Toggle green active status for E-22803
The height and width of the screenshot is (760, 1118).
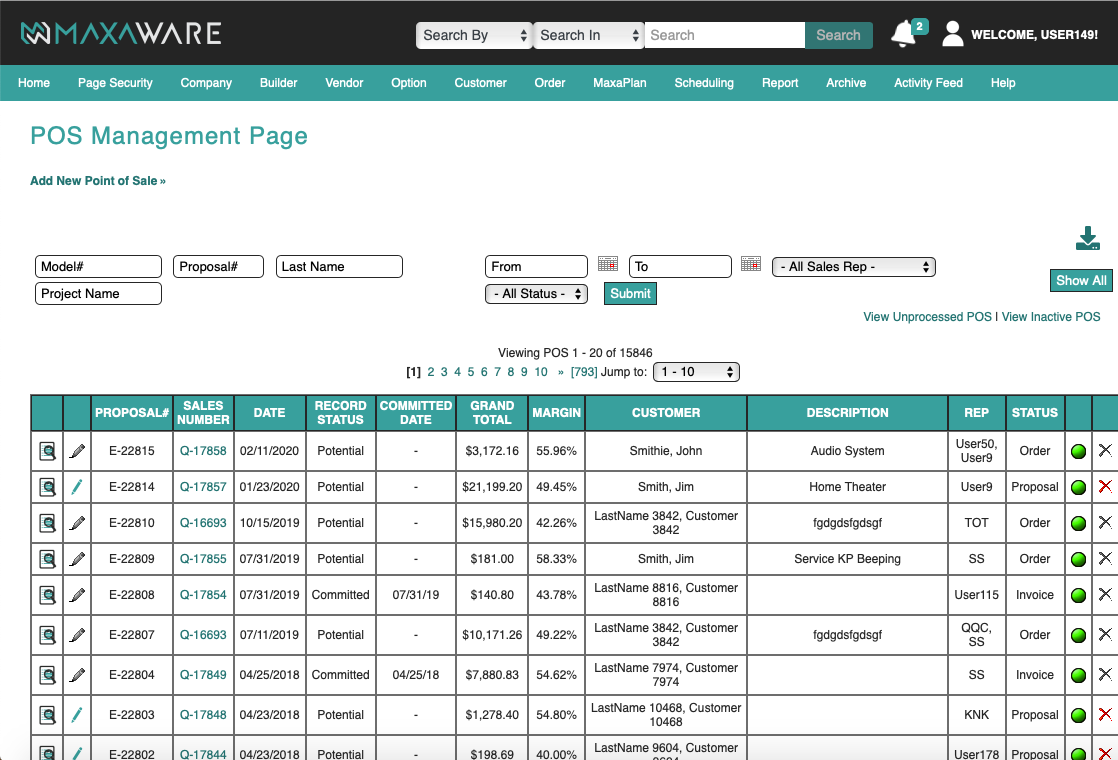point(1079,715)
